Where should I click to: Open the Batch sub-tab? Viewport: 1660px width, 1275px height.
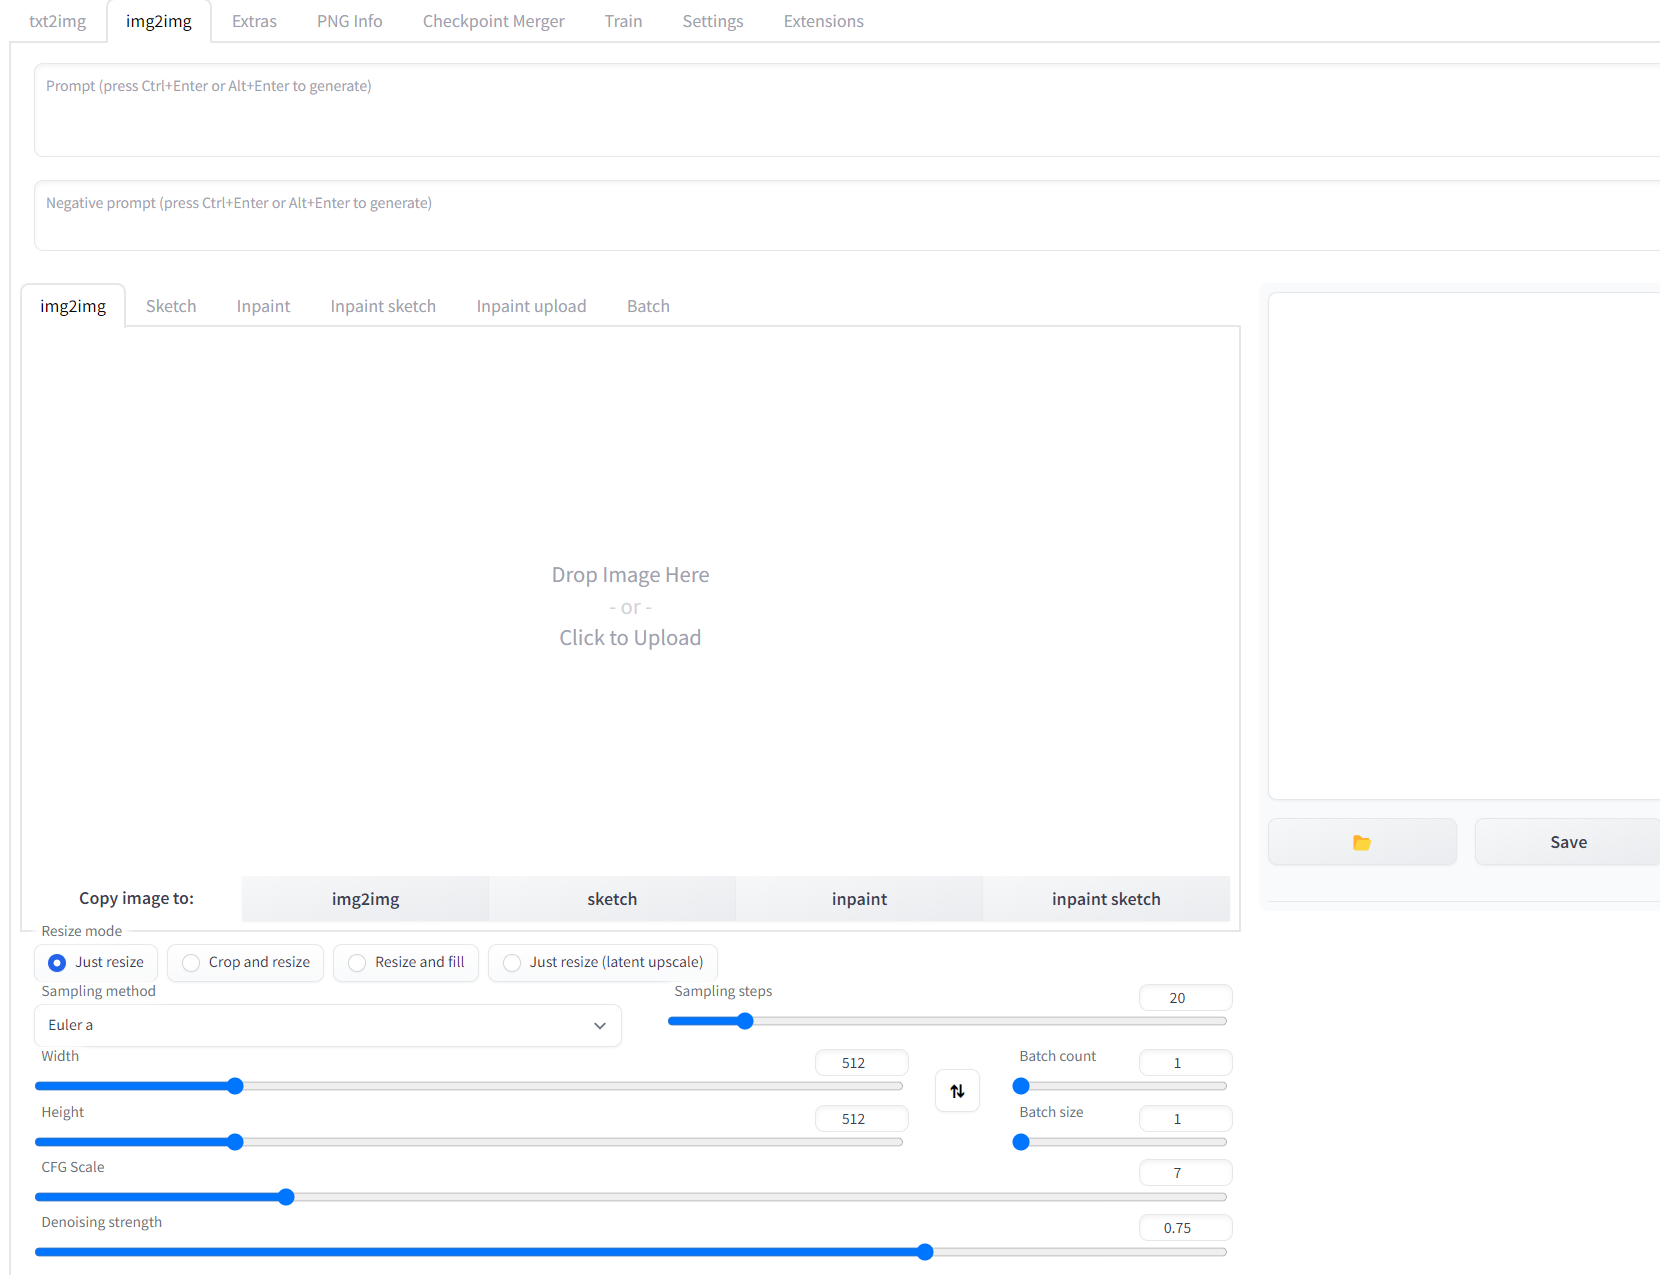[647, 305]
